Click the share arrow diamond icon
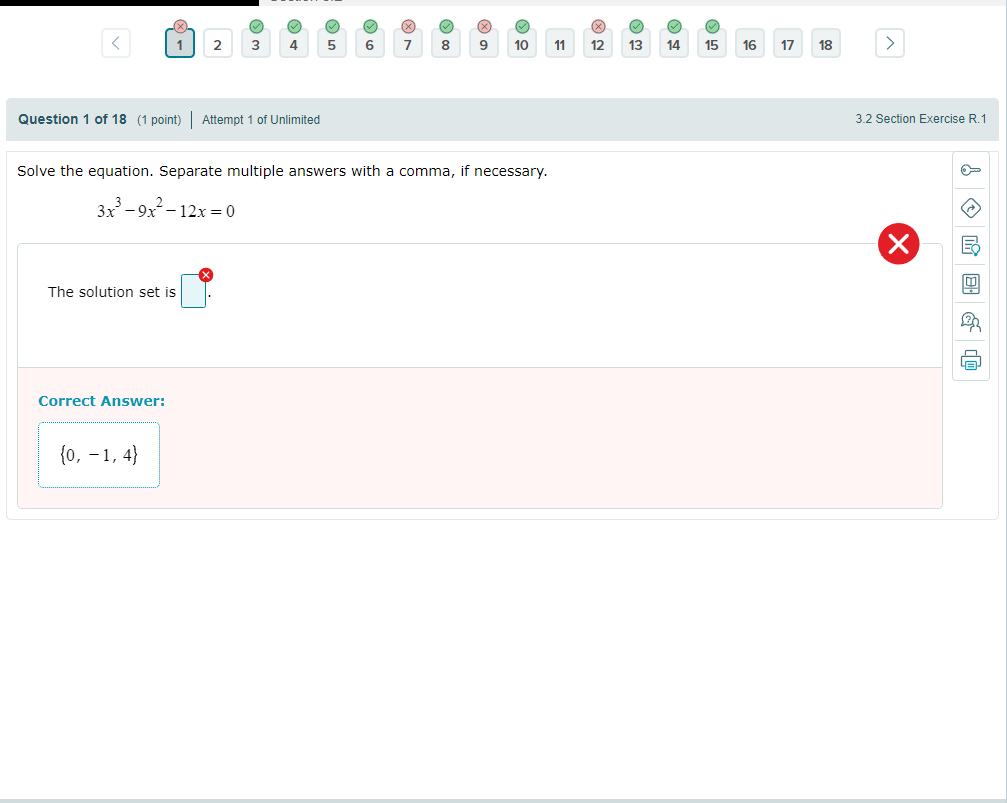The width and height of the screenshot is (1007, 803). point(970,208)
